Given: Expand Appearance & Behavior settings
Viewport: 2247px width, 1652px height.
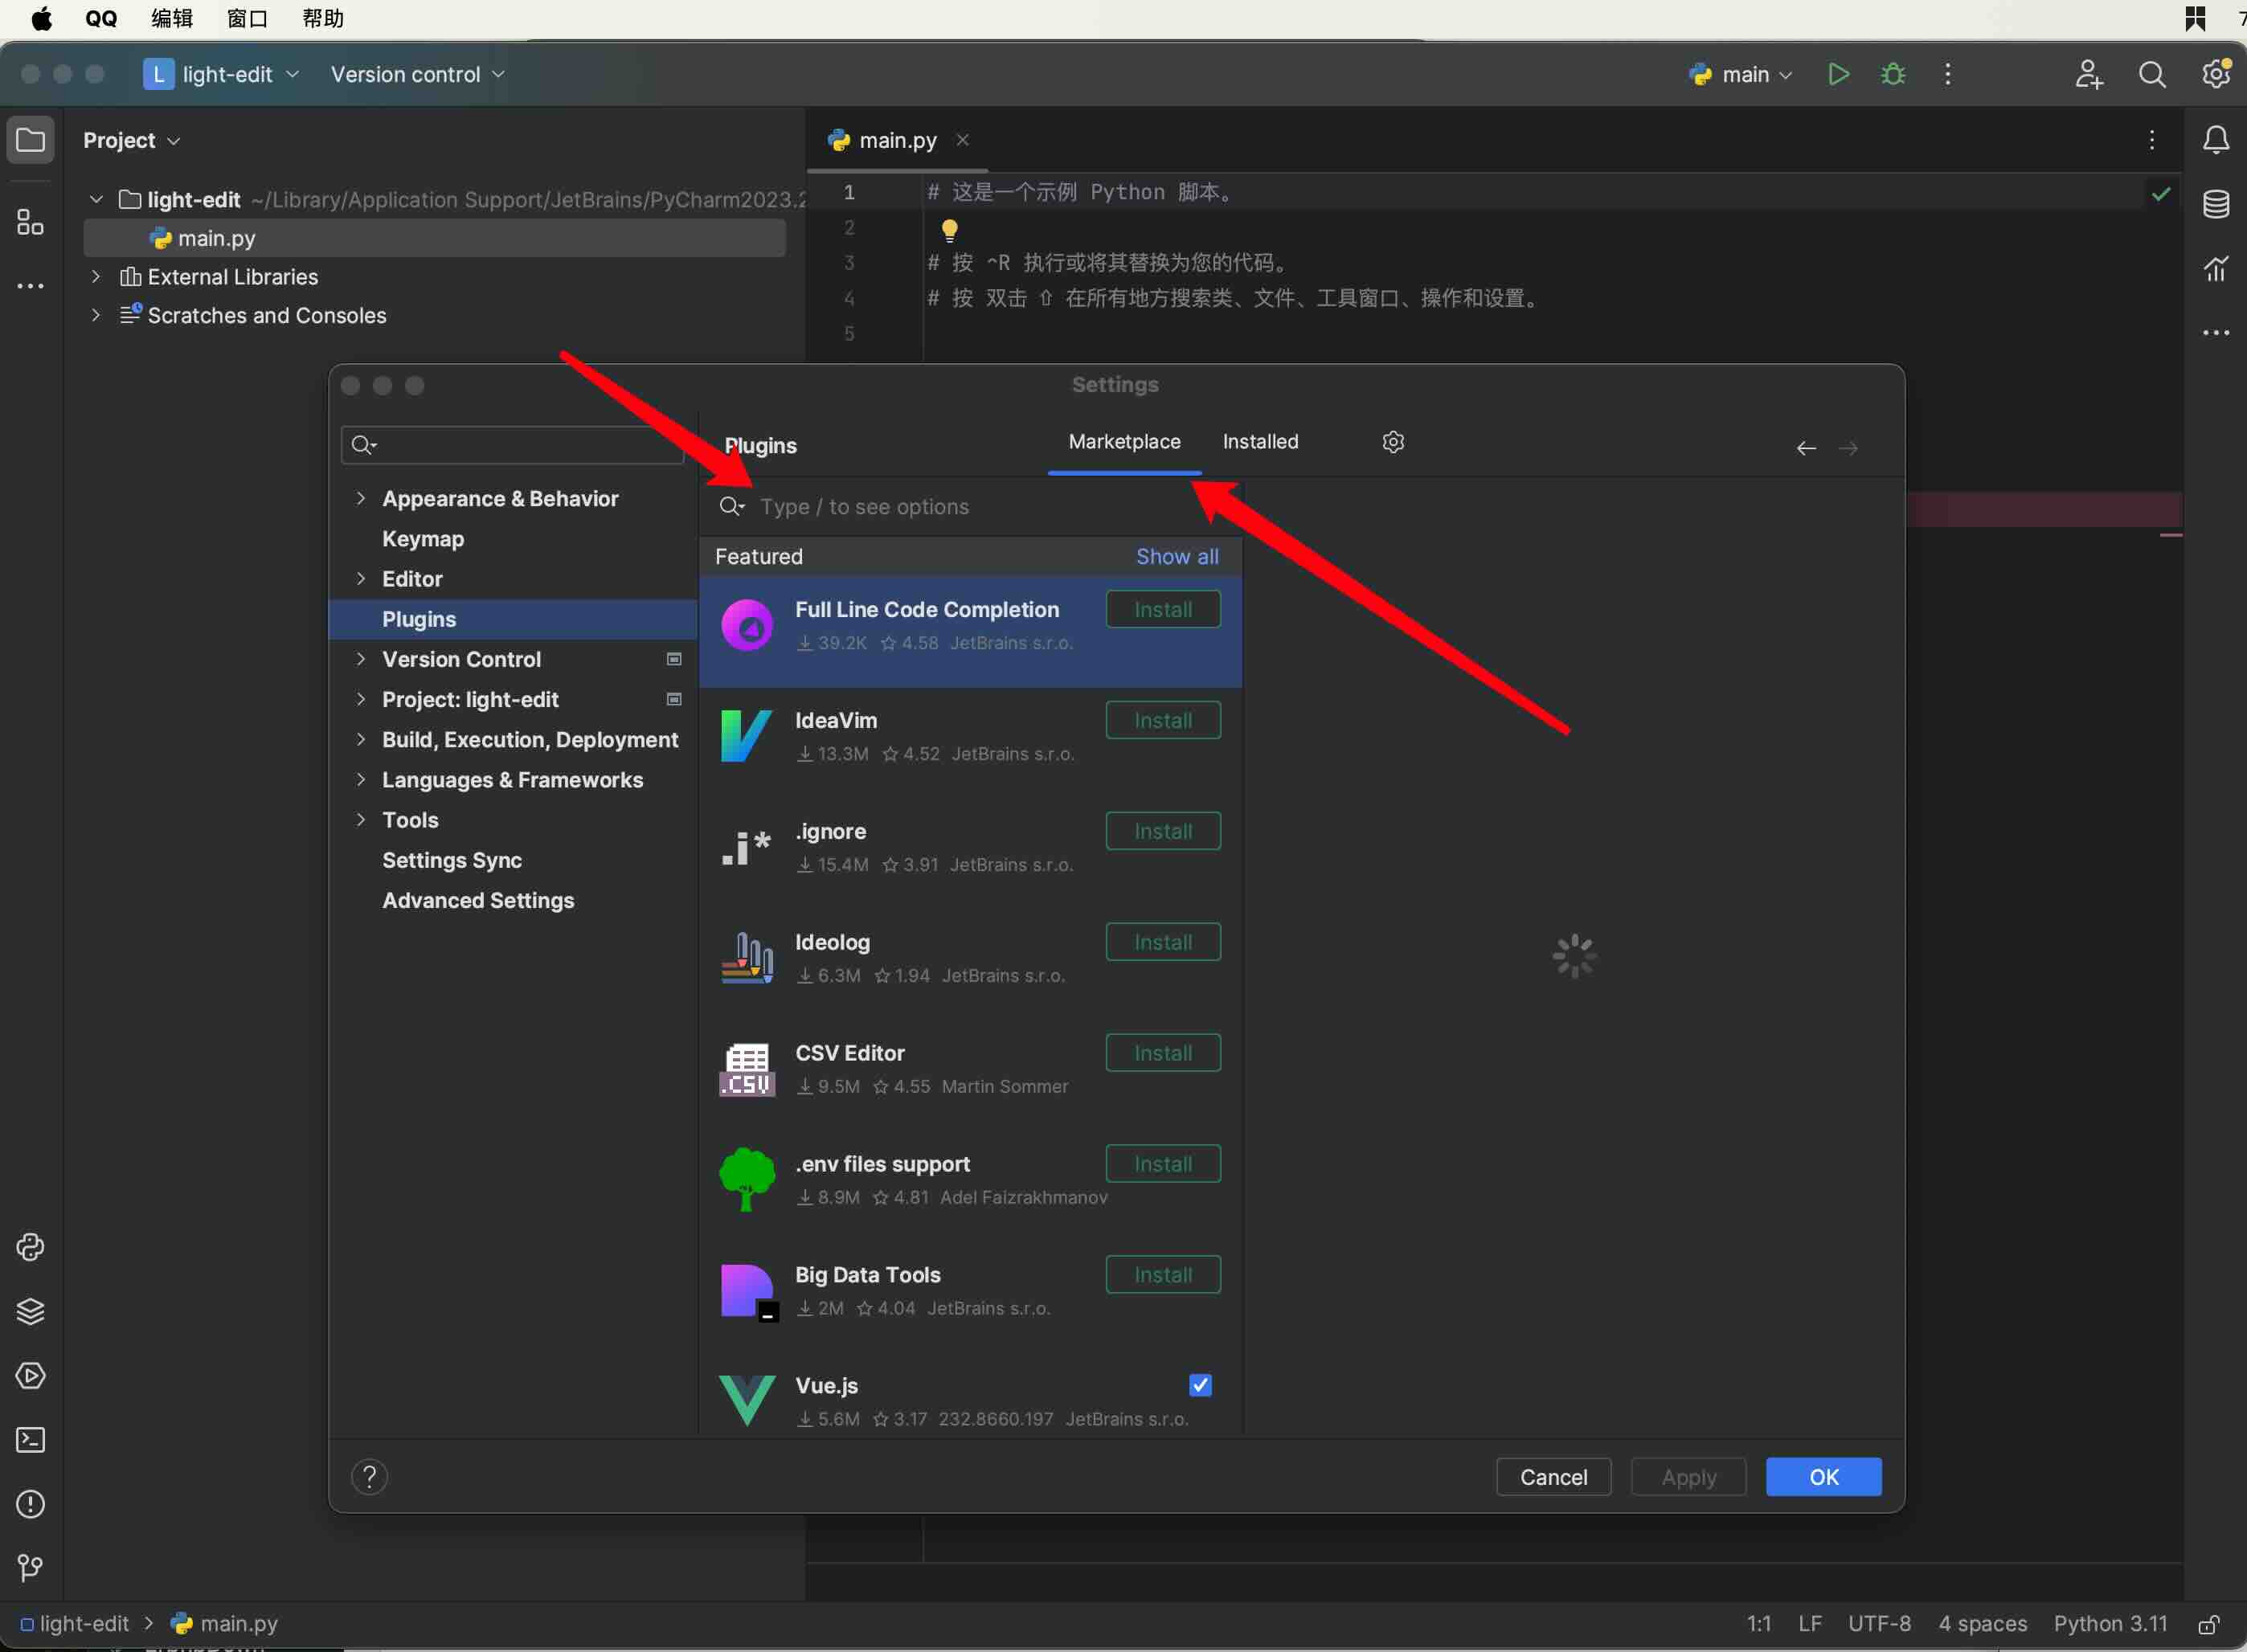Looking at the screenshot, I should tap(361, 498).
